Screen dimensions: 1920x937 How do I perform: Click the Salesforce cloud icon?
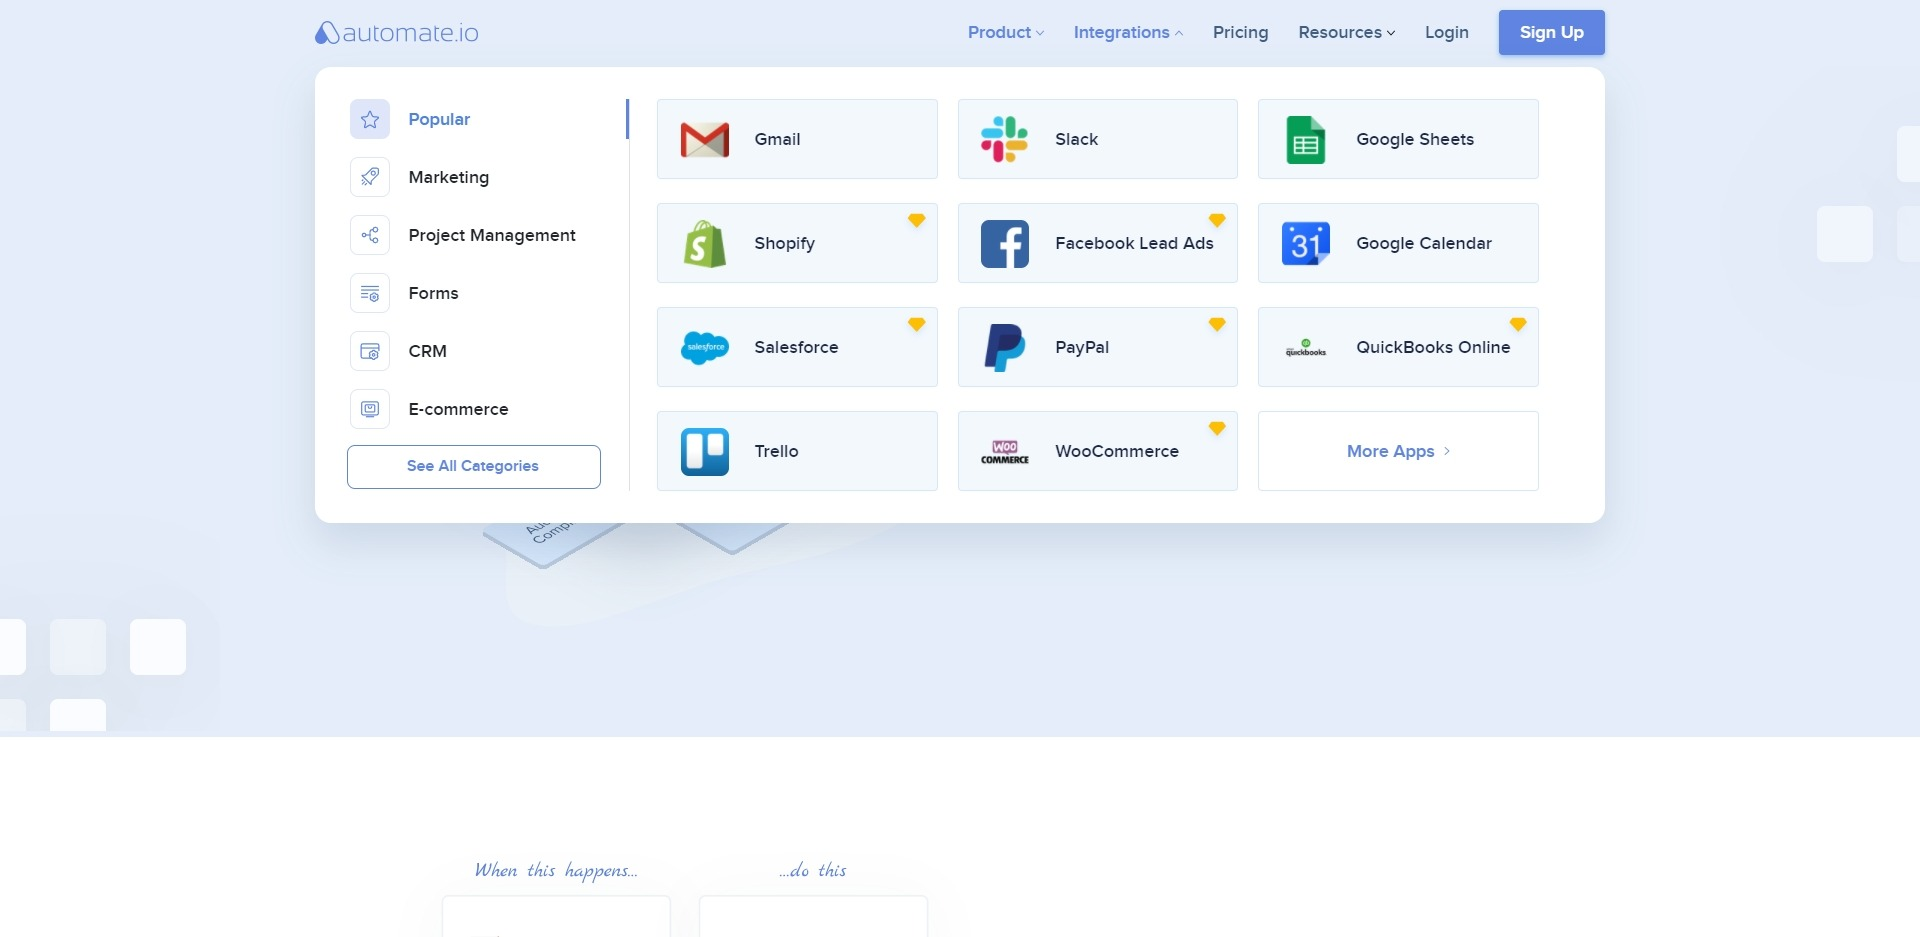coord(705,348)
